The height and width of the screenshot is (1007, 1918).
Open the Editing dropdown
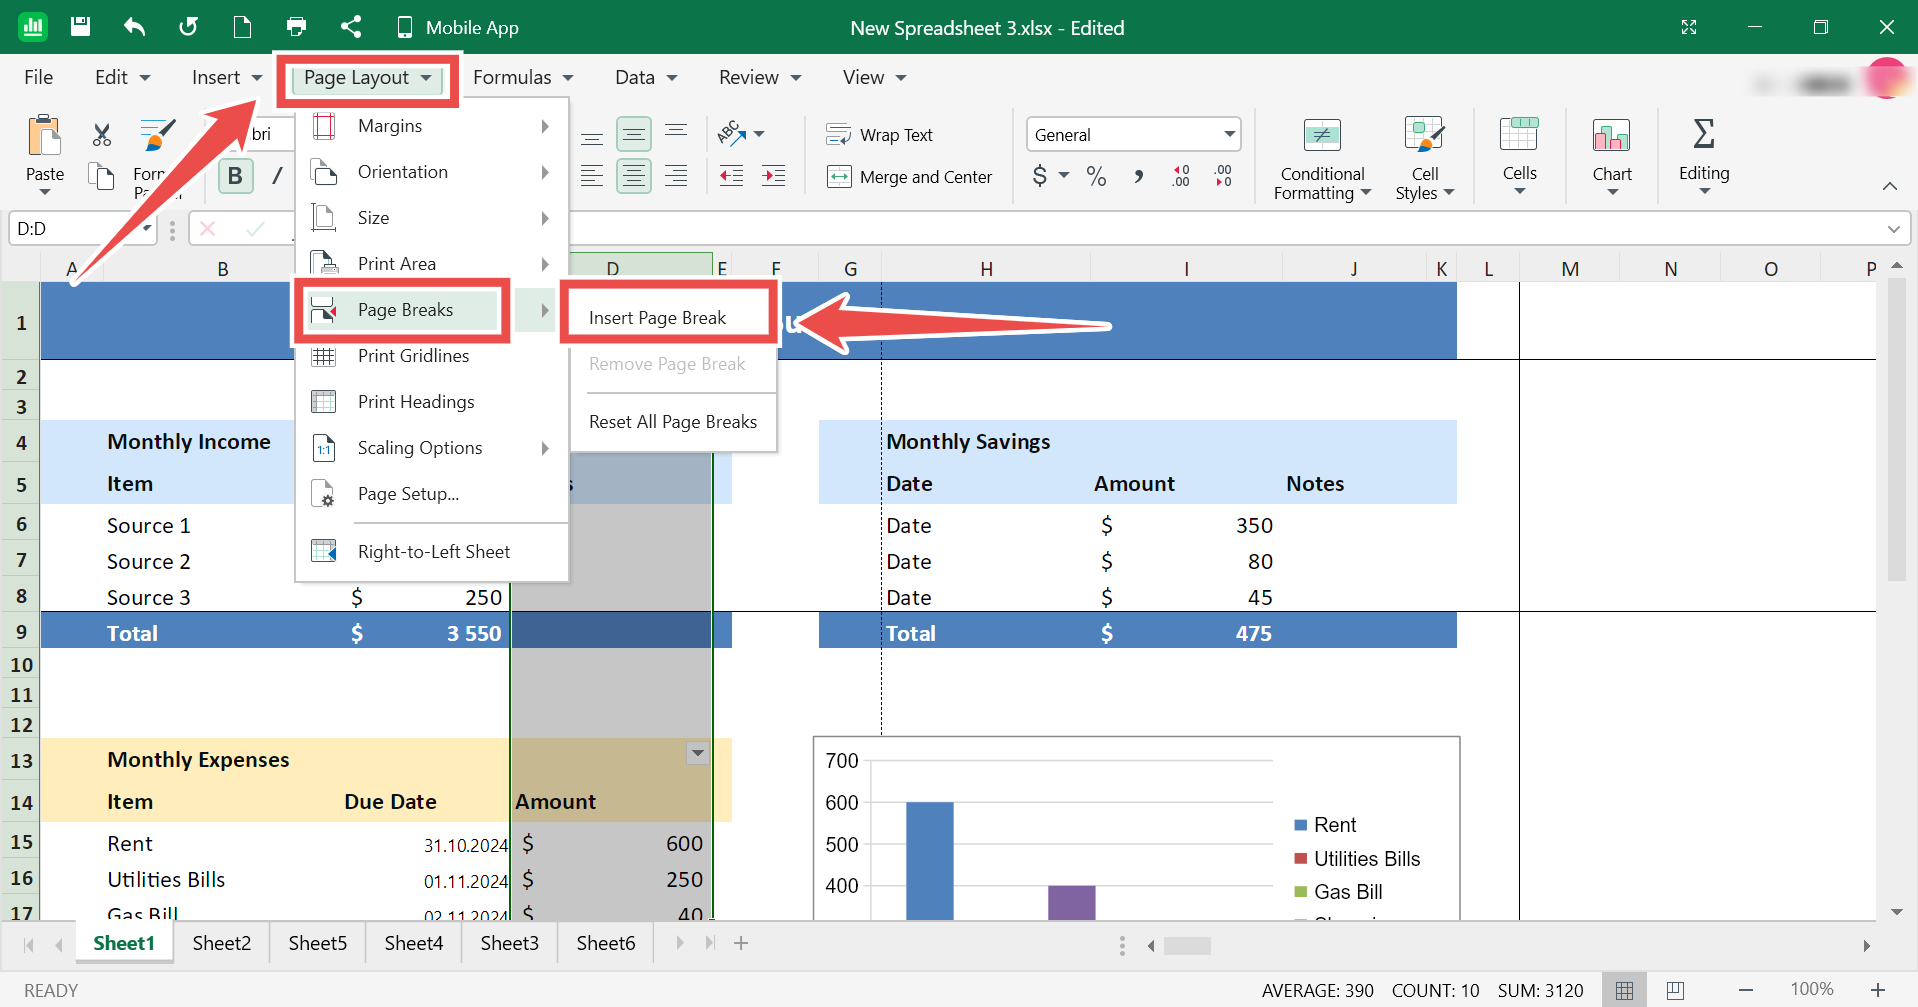point(1704,156)
